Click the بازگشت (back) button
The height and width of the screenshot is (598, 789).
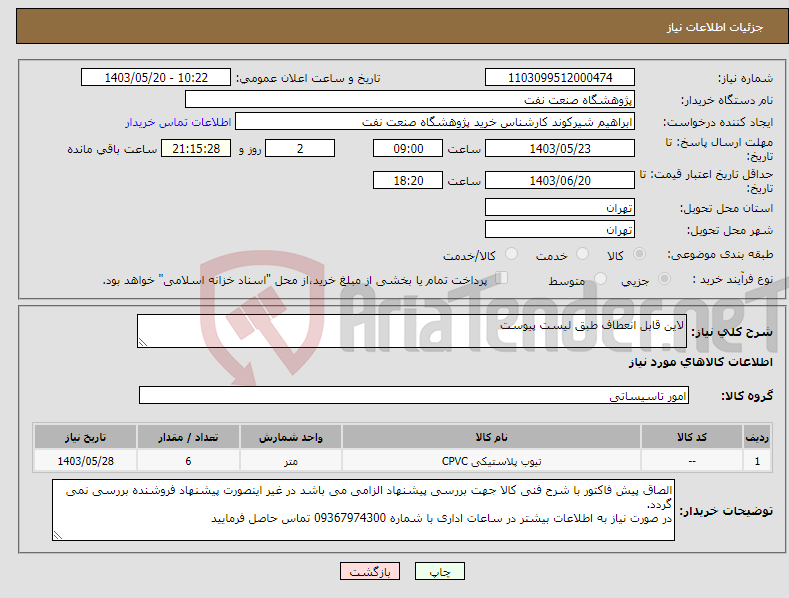coord(370,571)
